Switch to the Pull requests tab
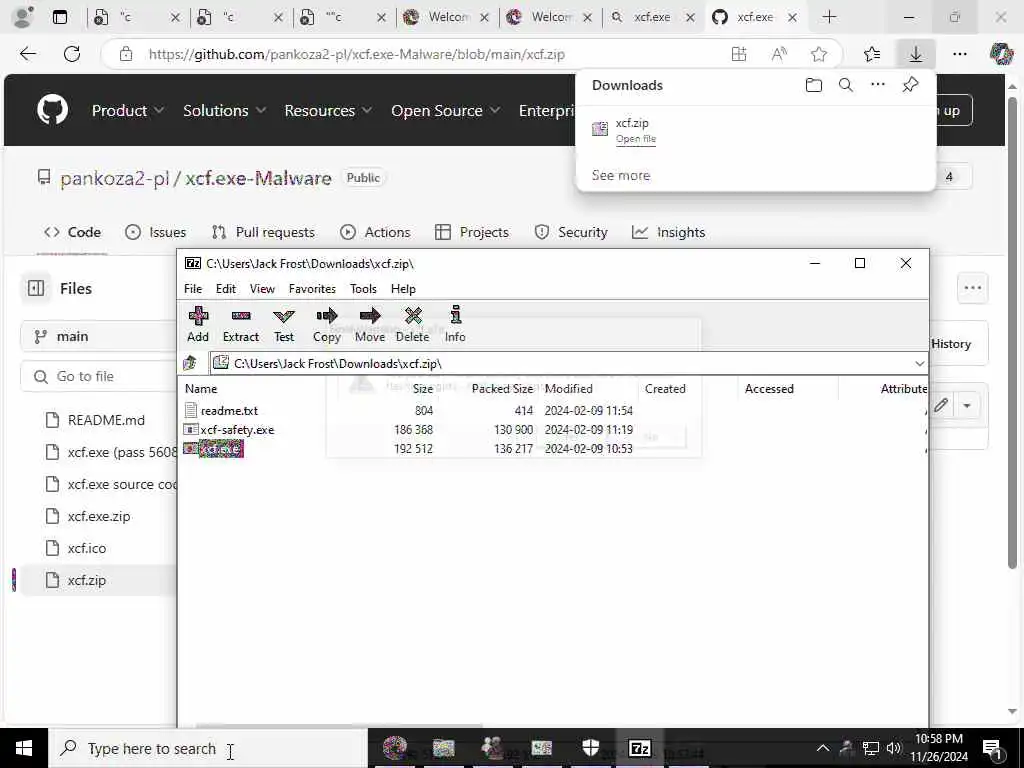 click(x=263, y=232)
